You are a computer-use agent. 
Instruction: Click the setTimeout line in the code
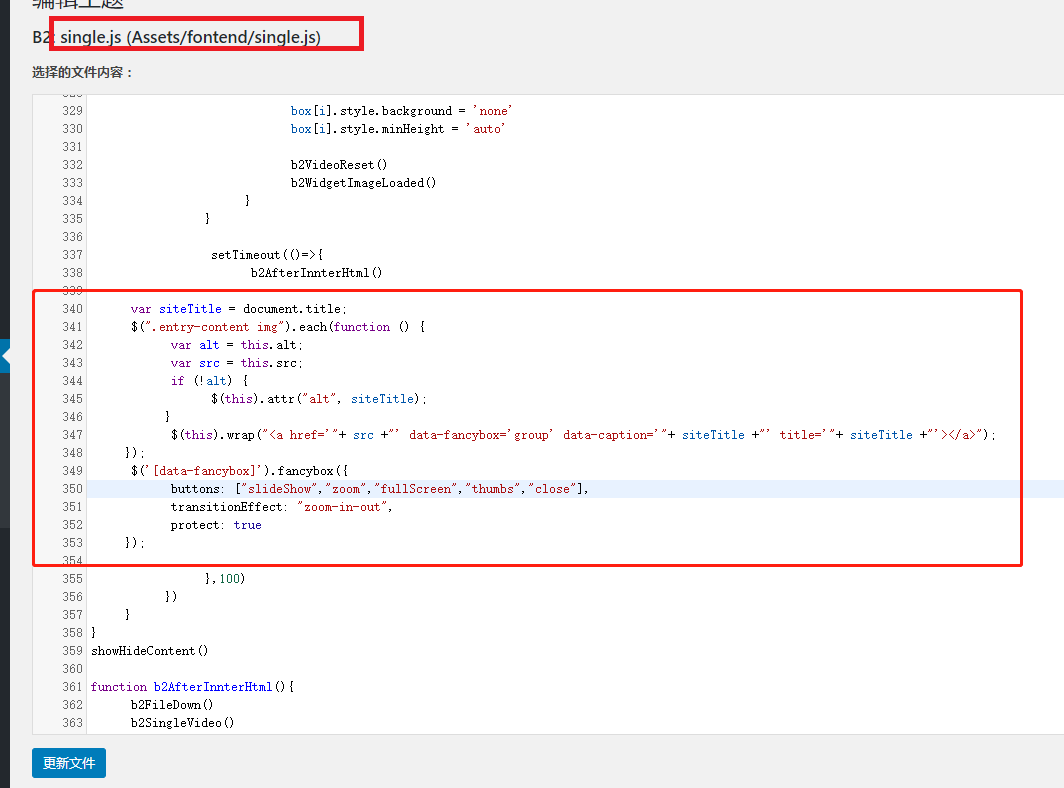267,255
